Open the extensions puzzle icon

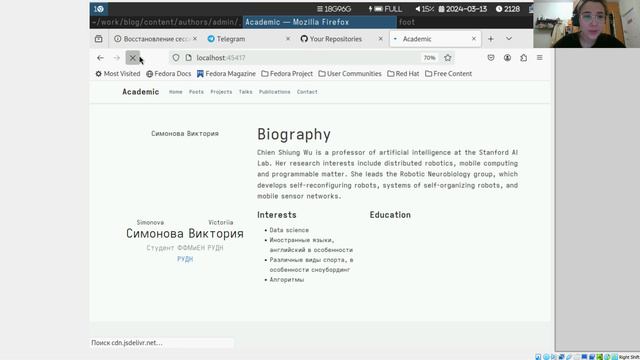pos(524,58)
